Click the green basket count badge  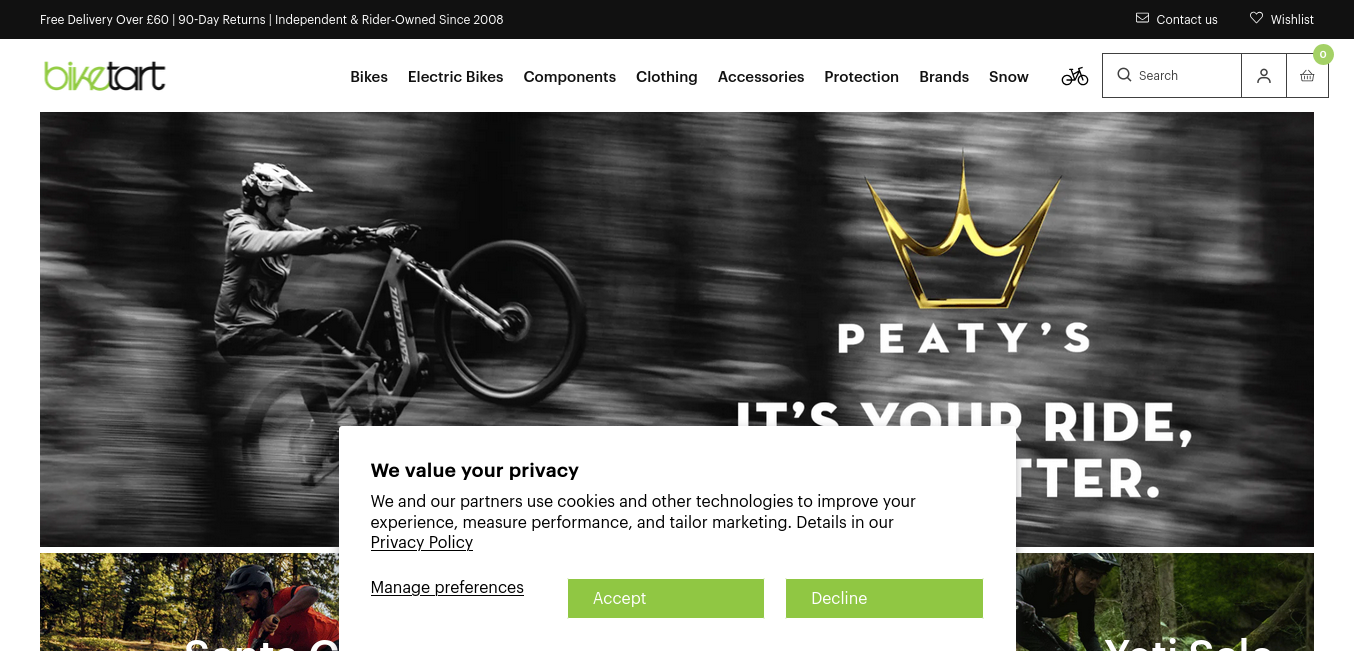point(1323,54)
